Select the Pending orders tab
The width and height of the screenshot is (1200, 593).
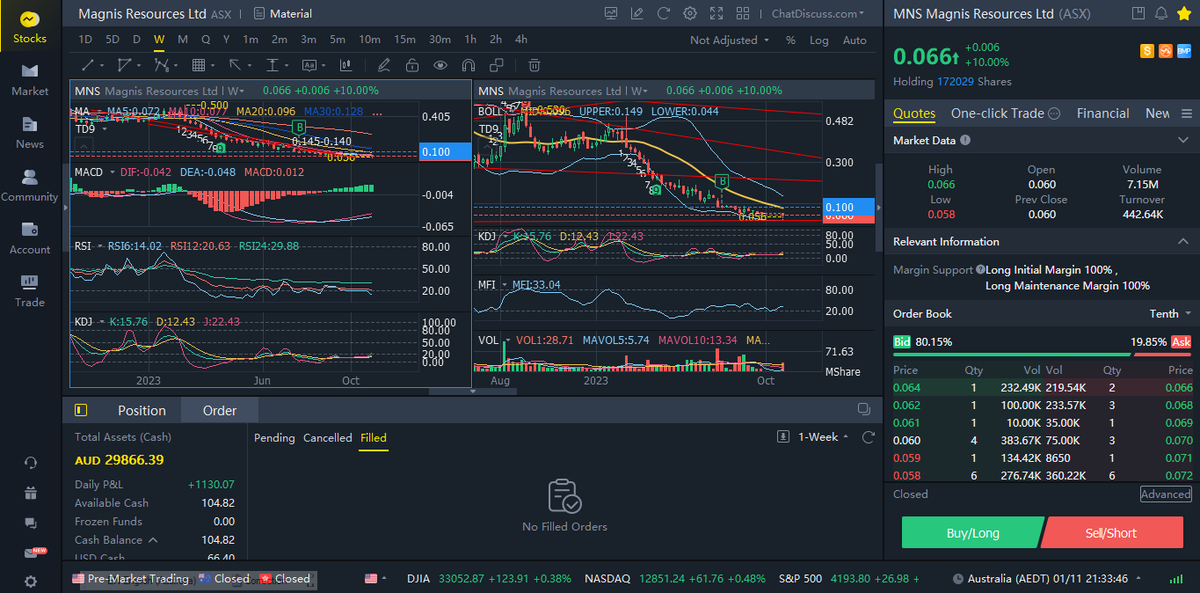click(x=274, y=438)
